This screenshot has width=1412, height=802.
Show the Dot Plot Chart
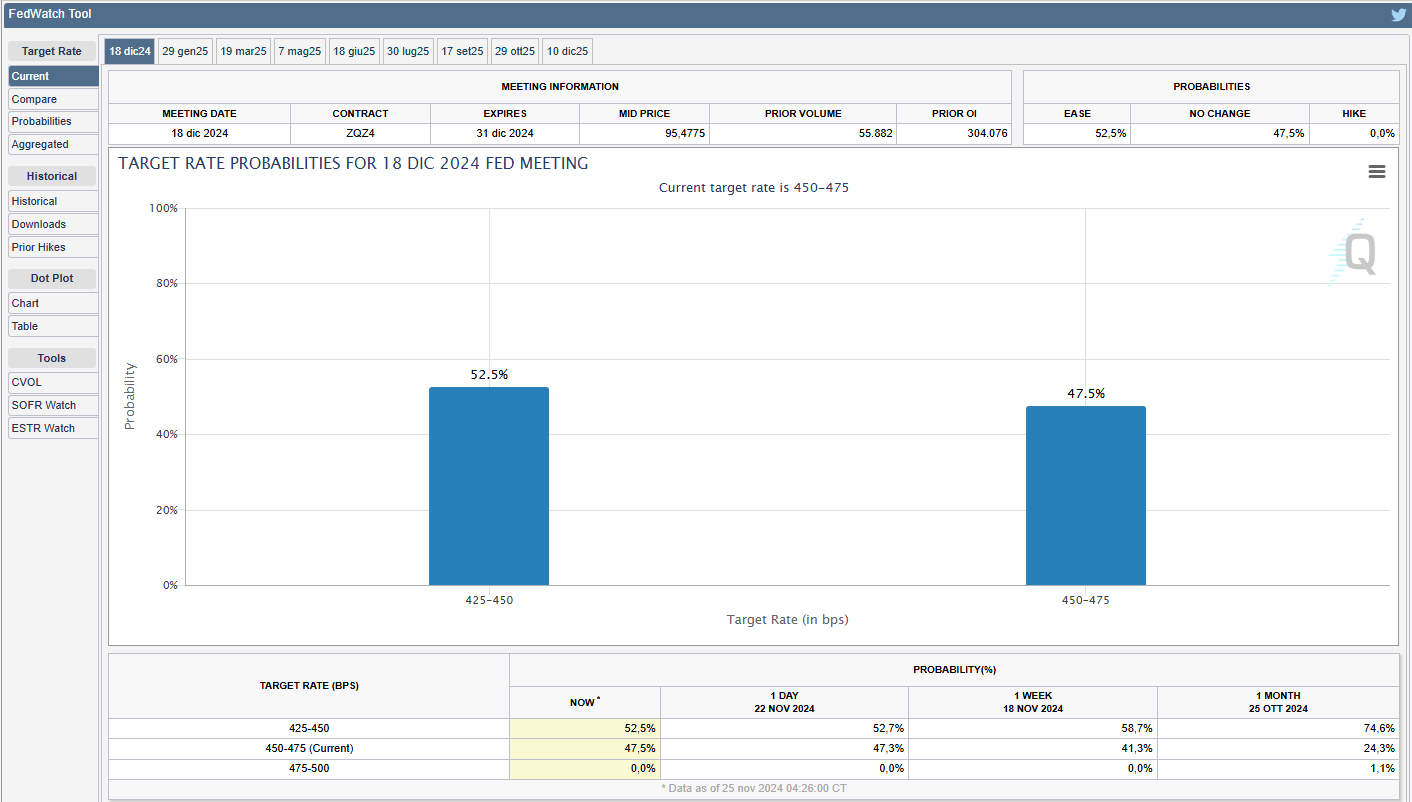[53, 303]
